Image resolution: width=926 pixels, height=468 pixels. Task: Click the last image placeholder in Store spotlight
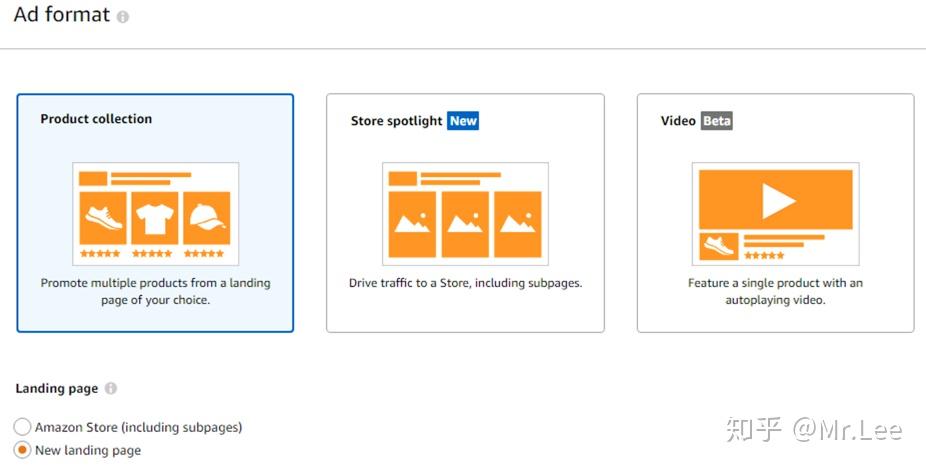(x=518, y=223)
